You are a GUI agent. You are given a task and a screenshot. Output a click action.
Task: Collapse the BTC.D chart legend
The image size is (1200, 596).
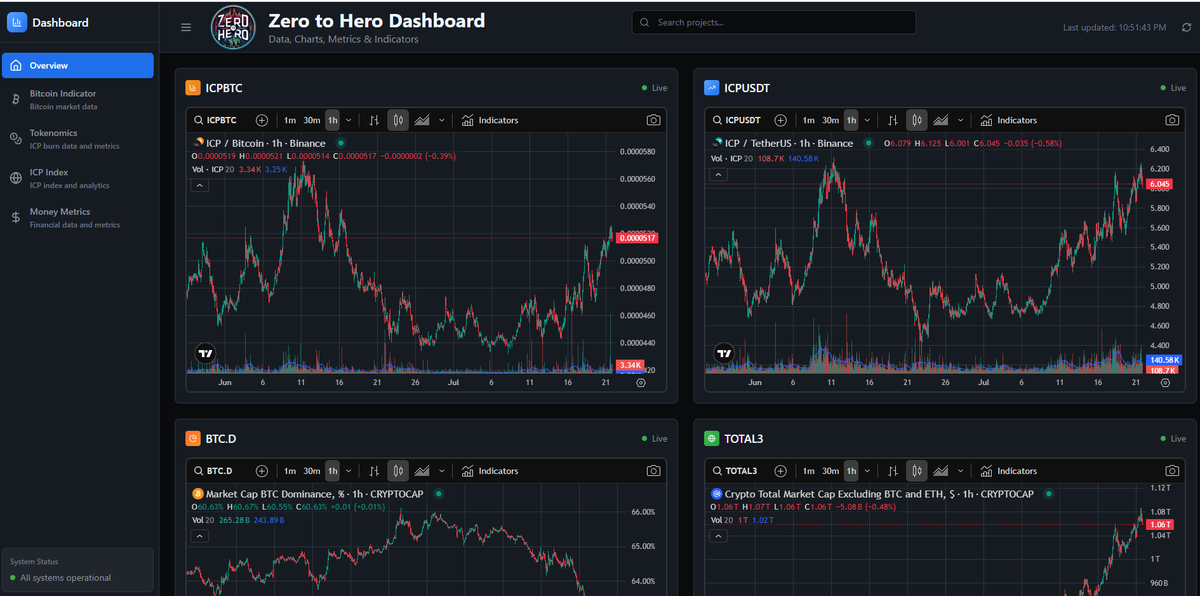[x=199, y=536]
